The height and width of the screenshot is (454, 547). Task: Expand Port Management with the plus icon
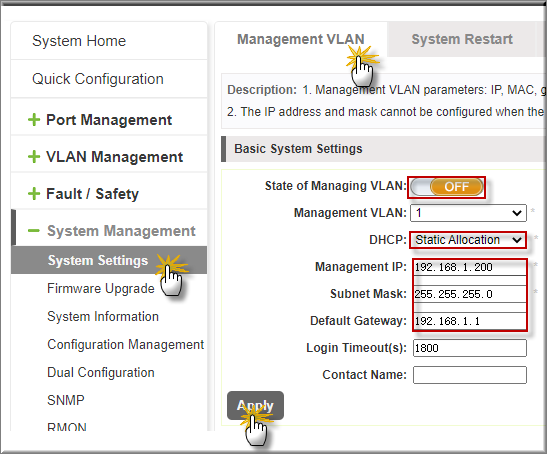click(34, 120)
